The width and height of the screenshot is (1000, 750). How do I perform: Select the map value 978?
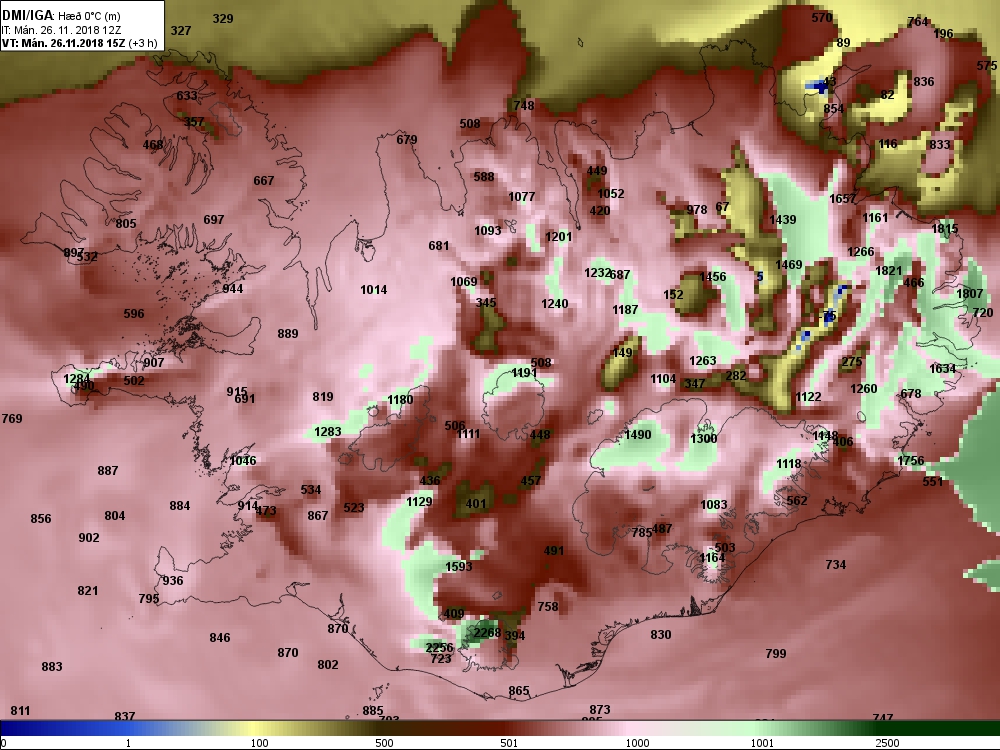pyautogui.click(x=696, y=209)
